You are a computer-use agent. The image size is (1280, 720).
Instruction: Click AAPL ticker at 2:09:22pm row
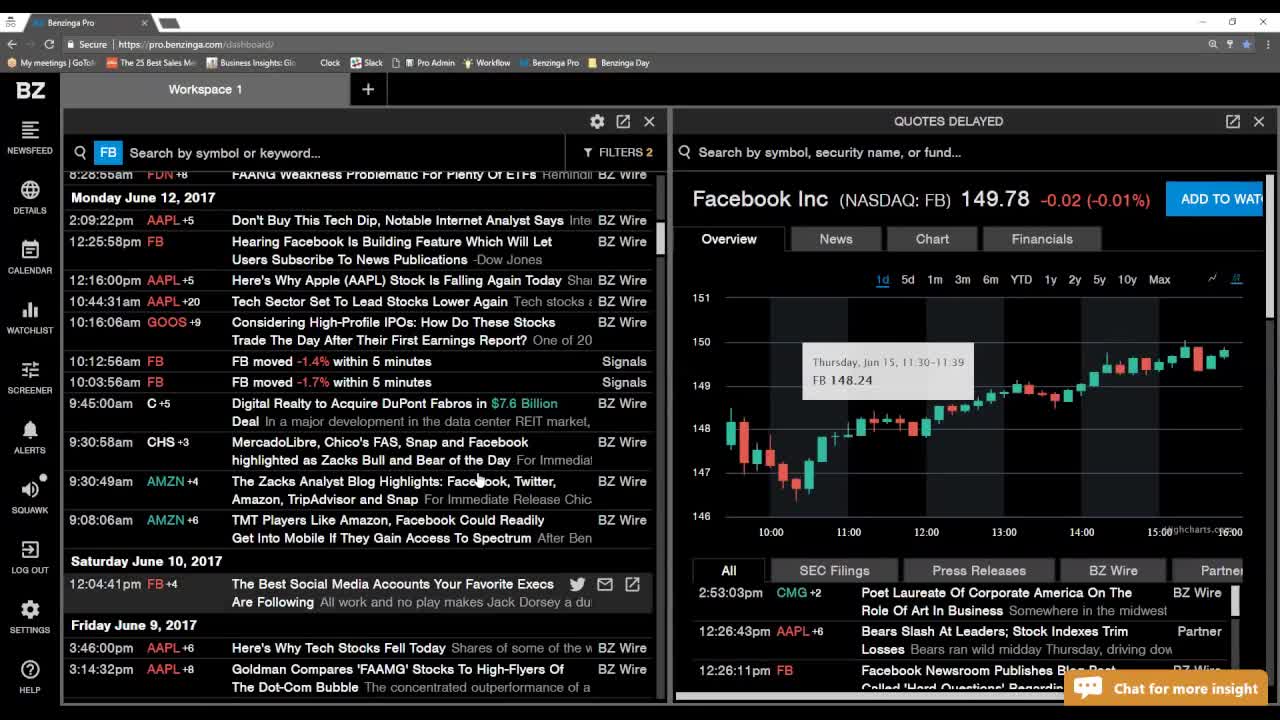pyautogui.click(x=163, y=220)
